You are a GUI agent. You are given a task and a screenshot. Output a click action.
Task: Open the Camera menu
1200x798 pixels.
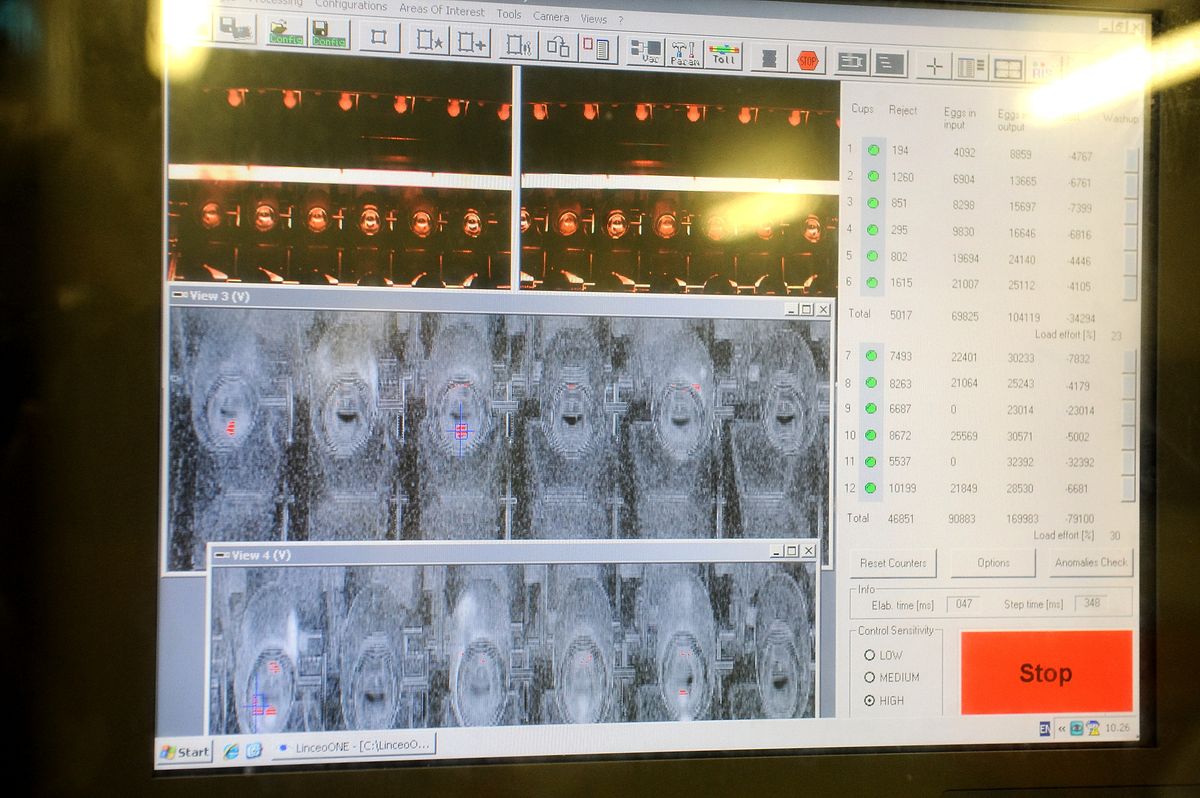tap(551, 16)
